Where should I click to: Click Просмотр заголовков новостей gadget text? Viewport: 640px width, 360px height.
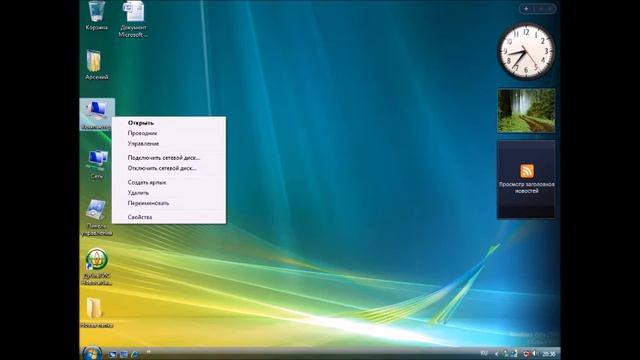point(527,187)
